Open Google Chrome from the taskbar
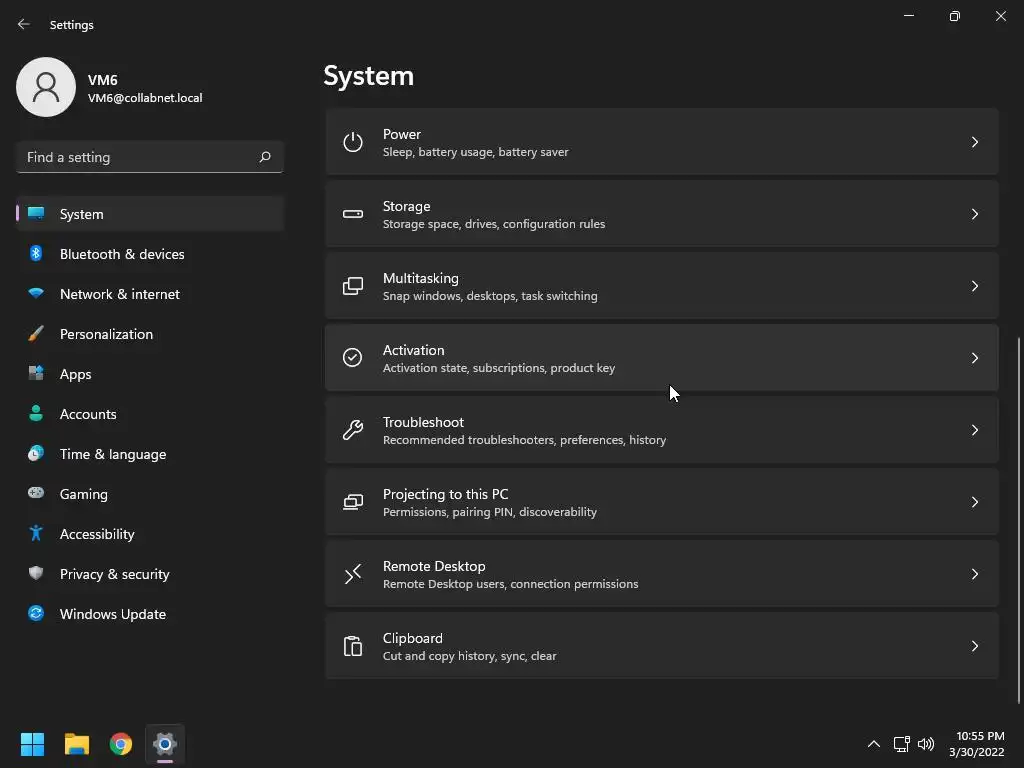The height and width of the screenshot is (768, 1024). (x=121, y=744)
